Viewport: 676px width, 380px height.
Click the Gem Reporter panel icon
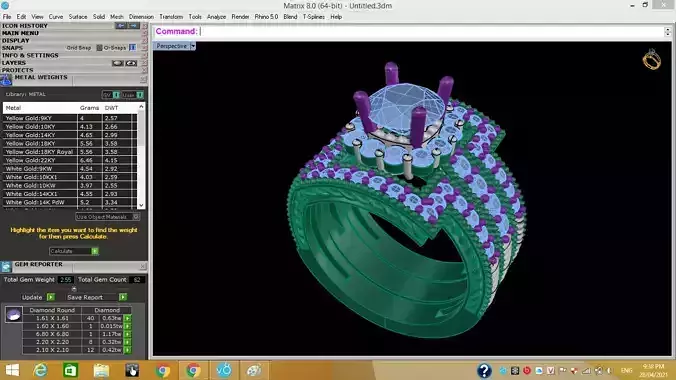pyautogui.click(x=6, y=267)
